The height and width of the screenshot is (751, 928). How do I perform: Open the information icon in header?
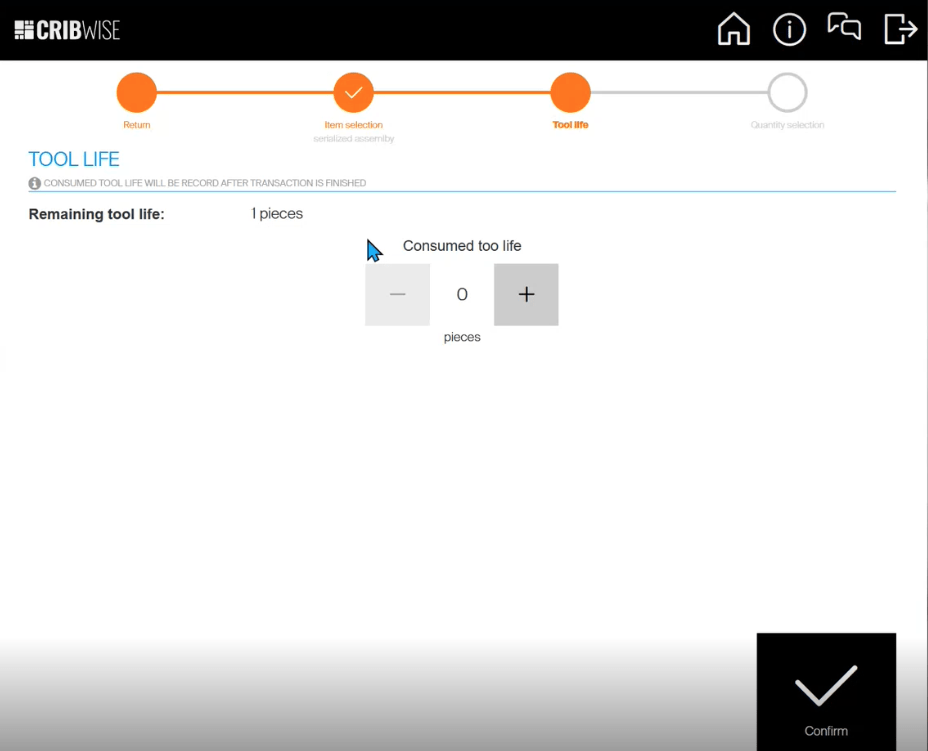[789, 30]
